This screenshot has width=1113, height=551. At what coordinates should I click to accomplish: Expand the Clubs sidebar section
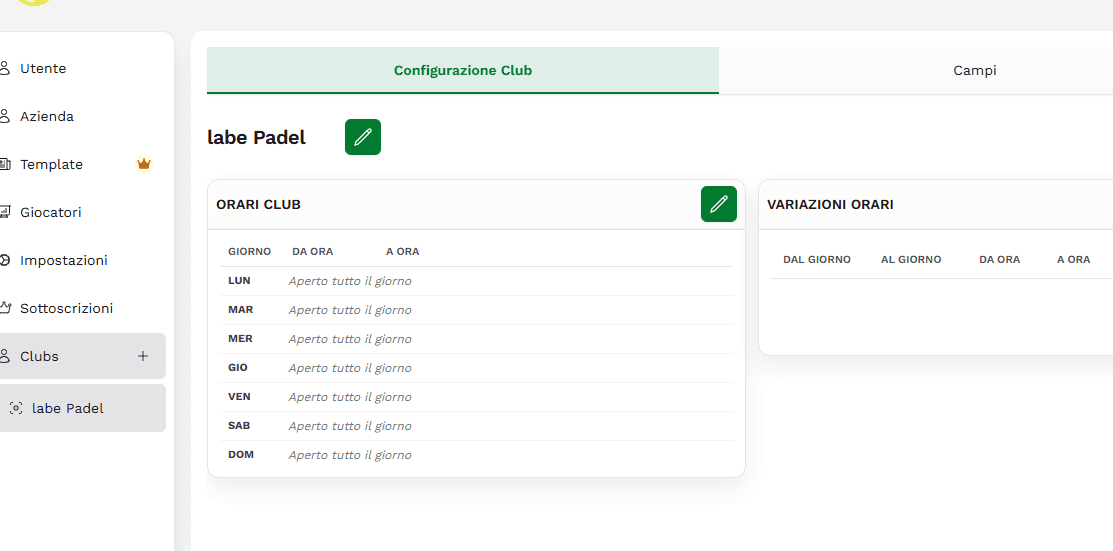(x=40, y=356)
